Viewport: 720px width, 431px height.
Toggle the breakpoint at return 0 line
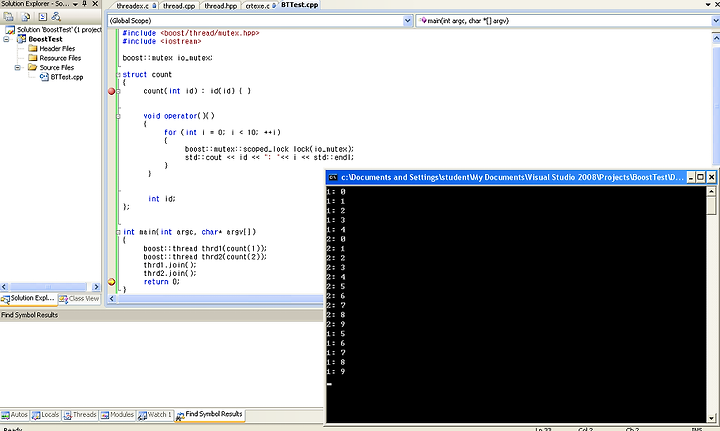click(112, 282)
